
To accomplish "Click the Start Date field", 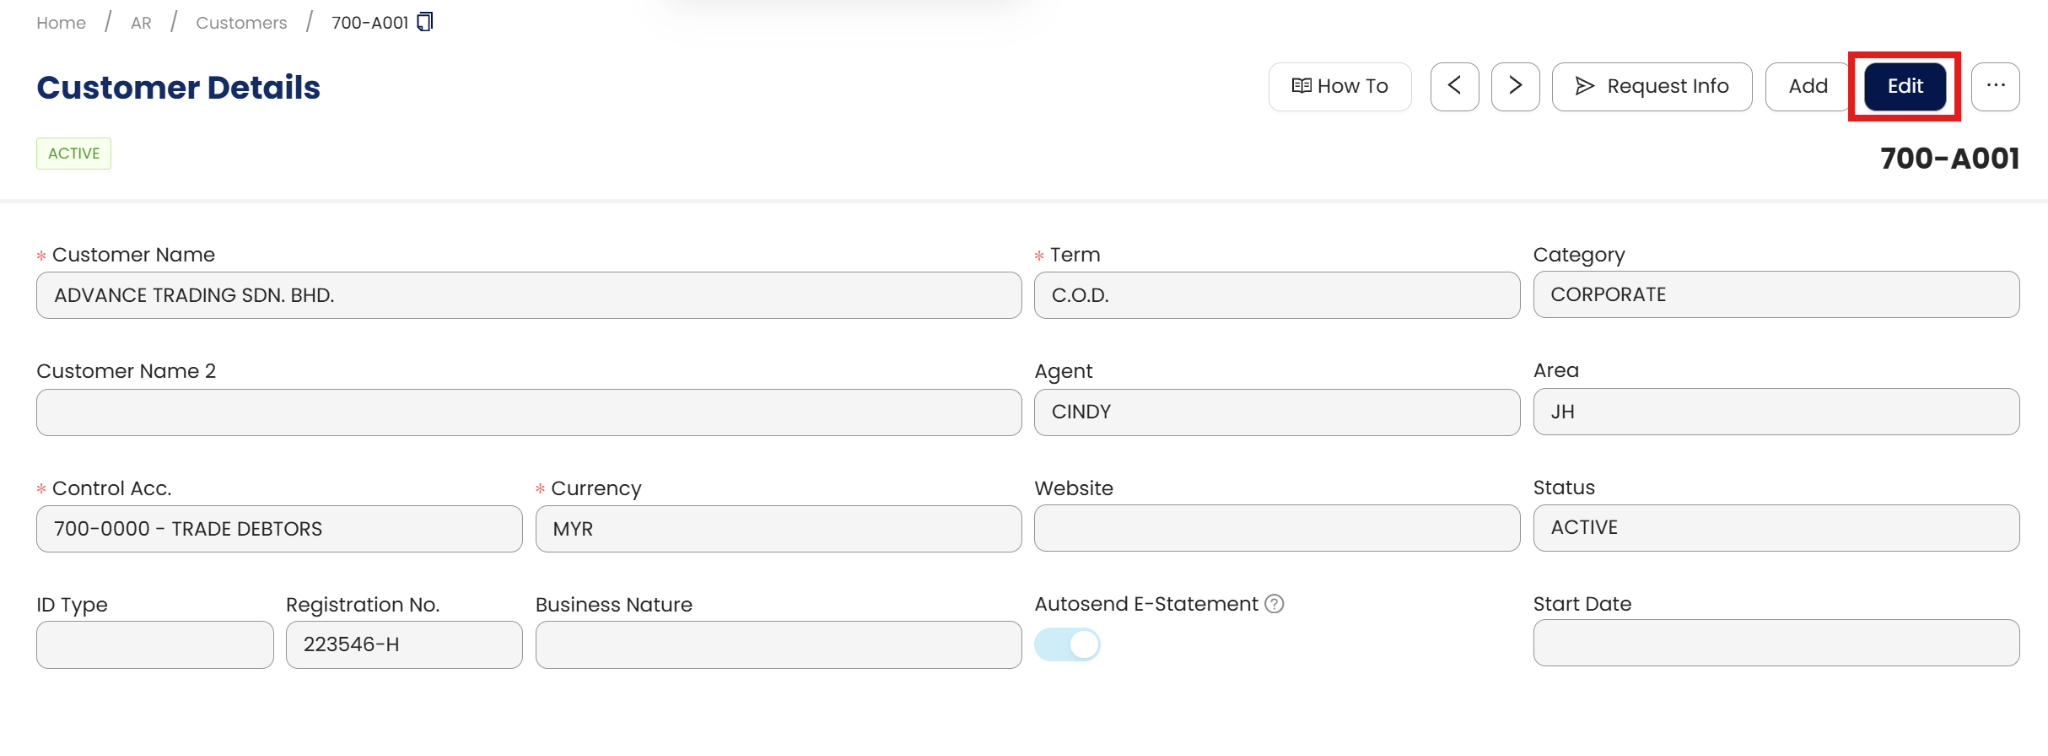I will [1775, 643].
